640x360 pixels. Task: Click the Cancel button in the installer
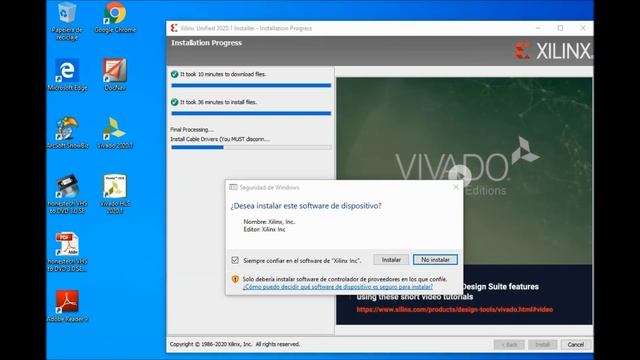click(576, 344)
